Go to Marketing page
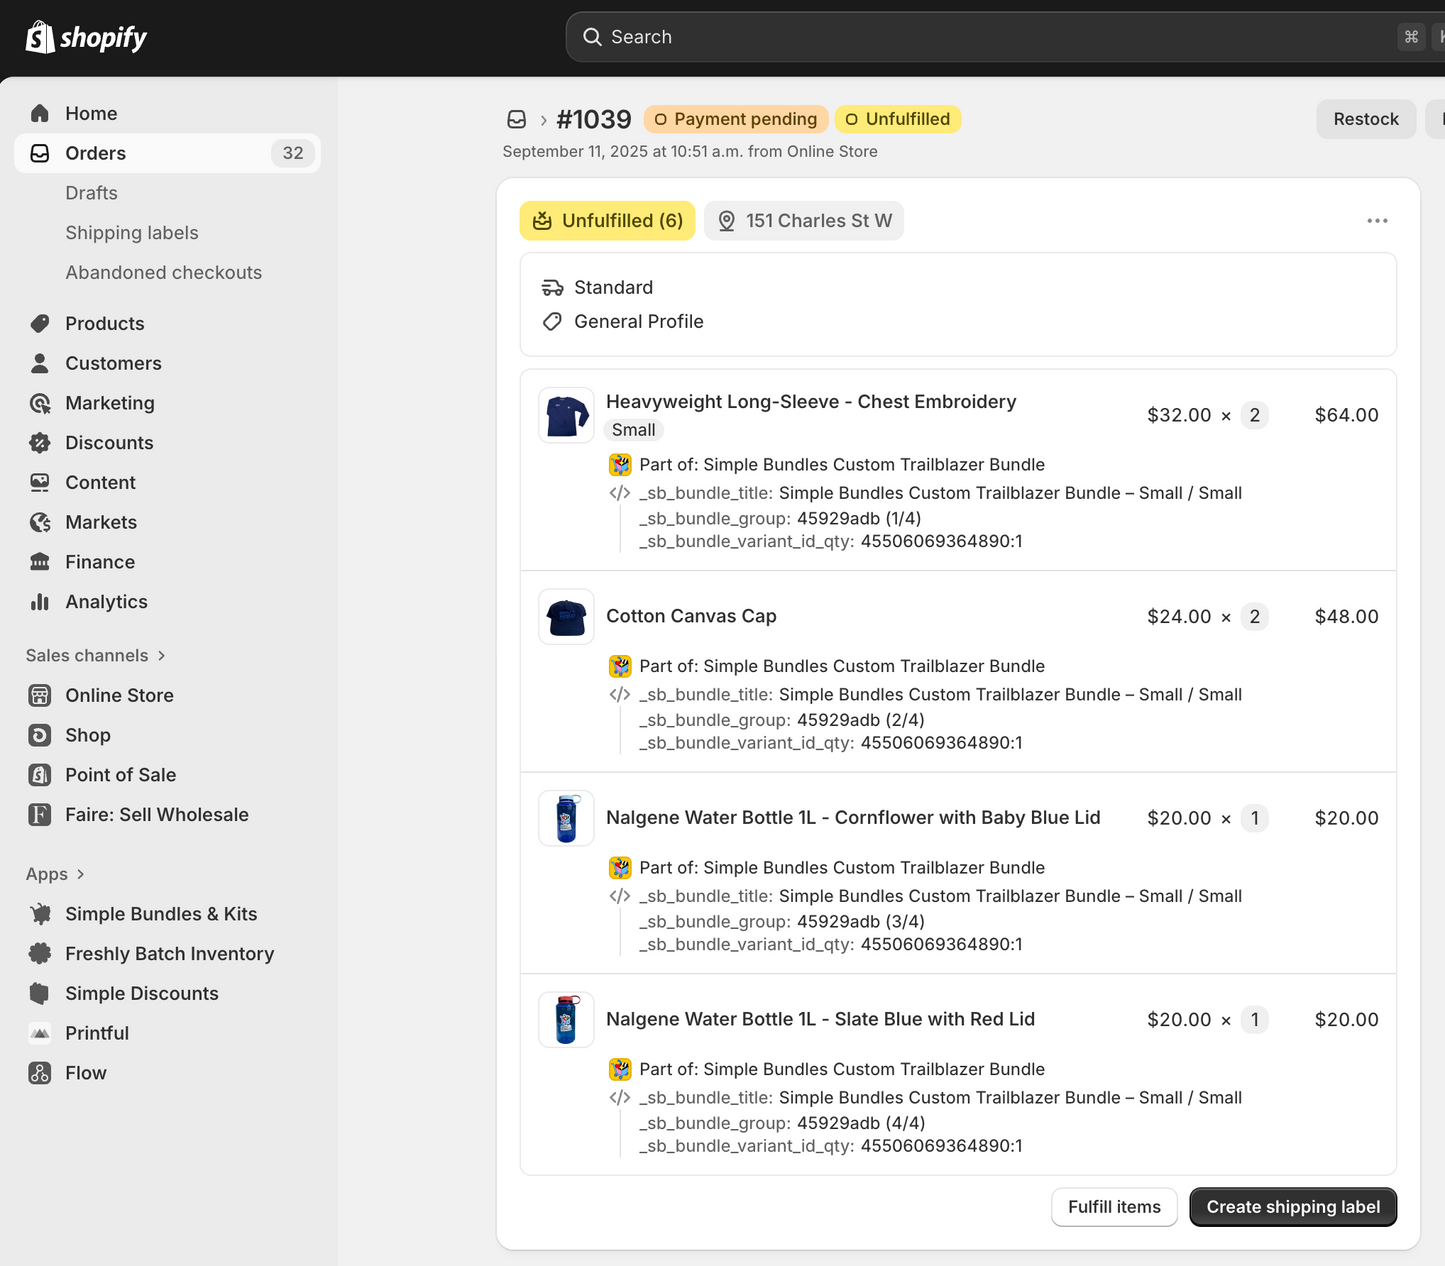Screen dimensions: 1445x1266 (110, 403)
